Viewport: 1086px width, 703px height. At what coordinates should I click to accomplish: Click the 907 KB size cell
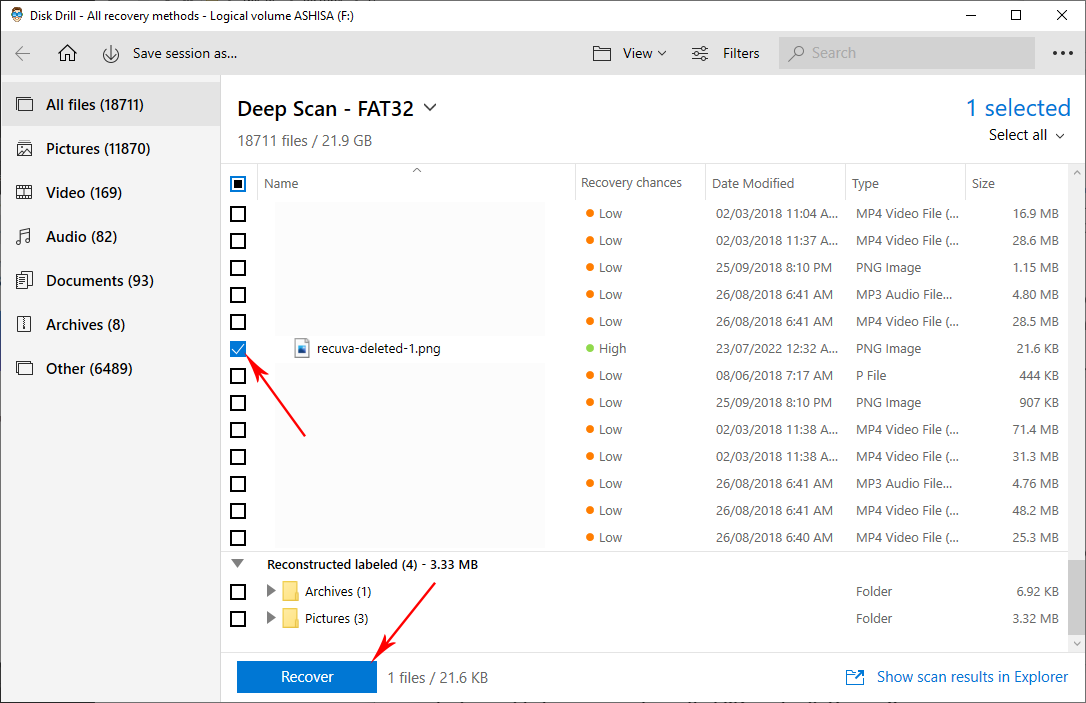[1039, 402]
